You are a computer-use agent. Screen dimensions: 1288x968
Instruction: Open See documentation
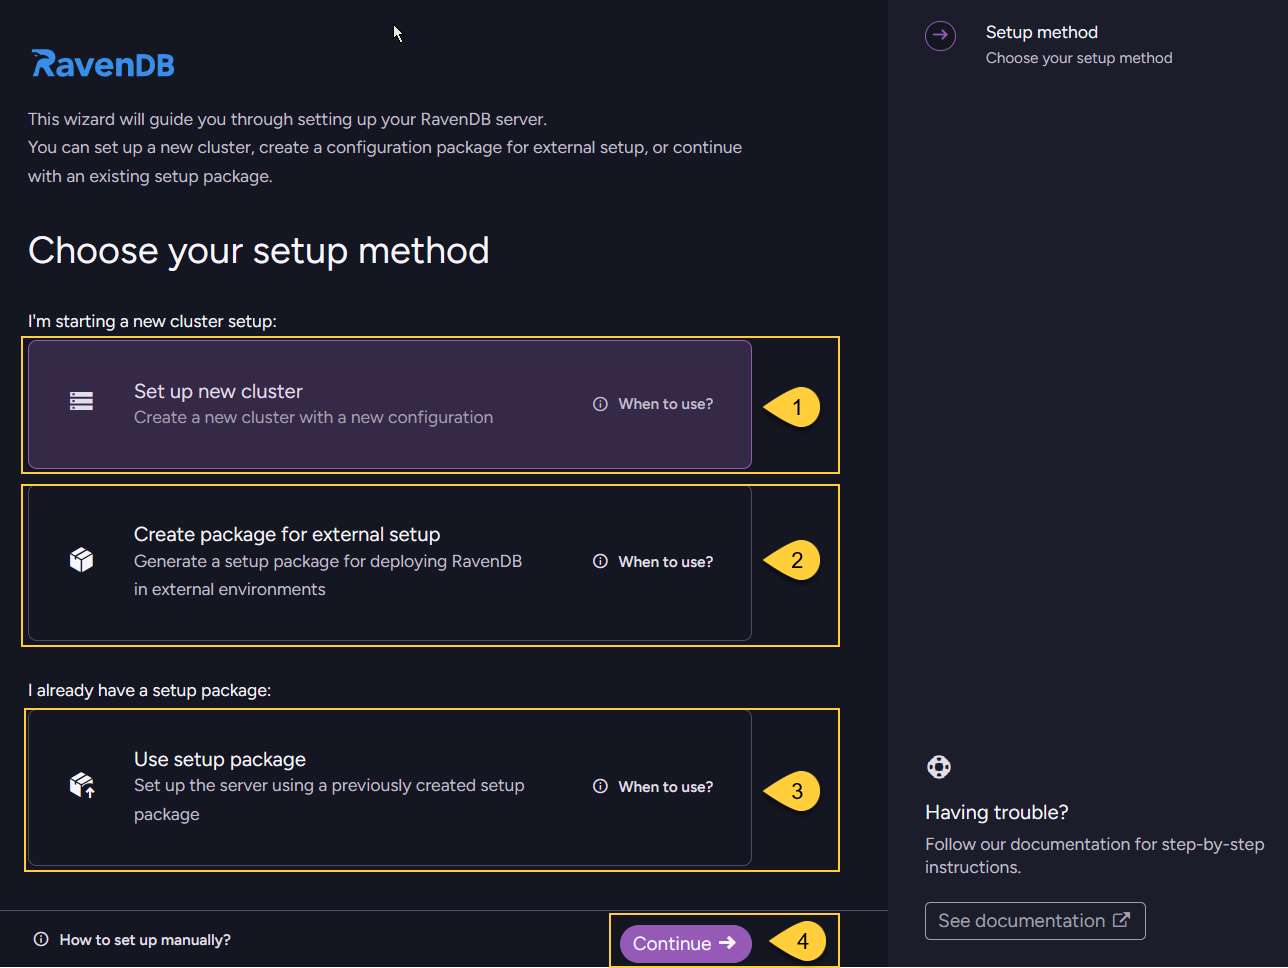point(1035,920)
